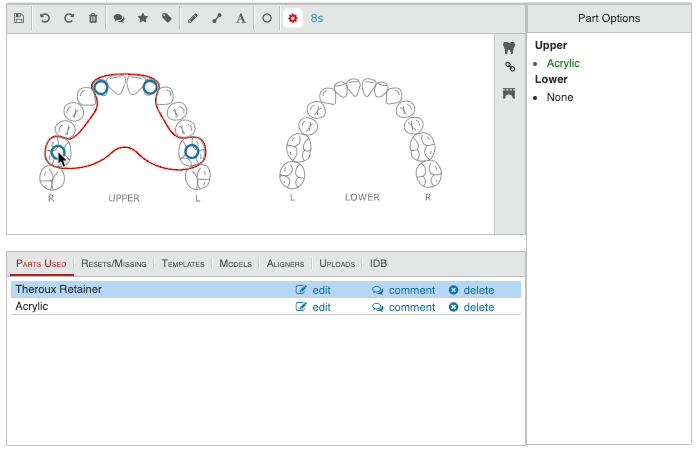Open the Models tab
Image resolution: width=696 pixels, height=450 pixels.
[236, 264]
